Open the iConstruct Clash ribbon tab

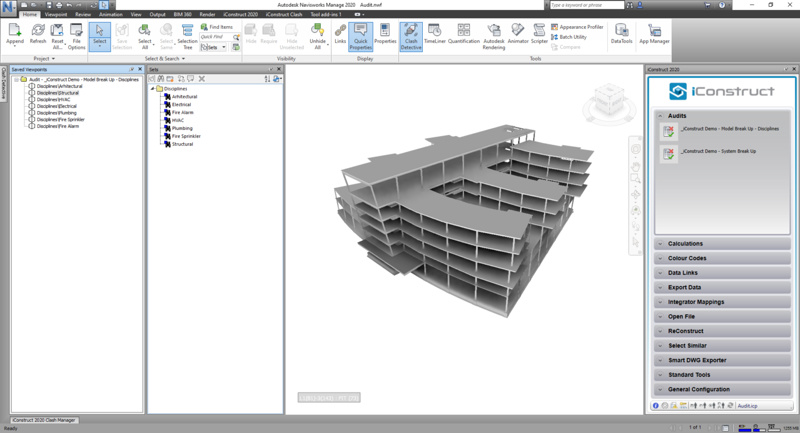(x=284, y=14)
